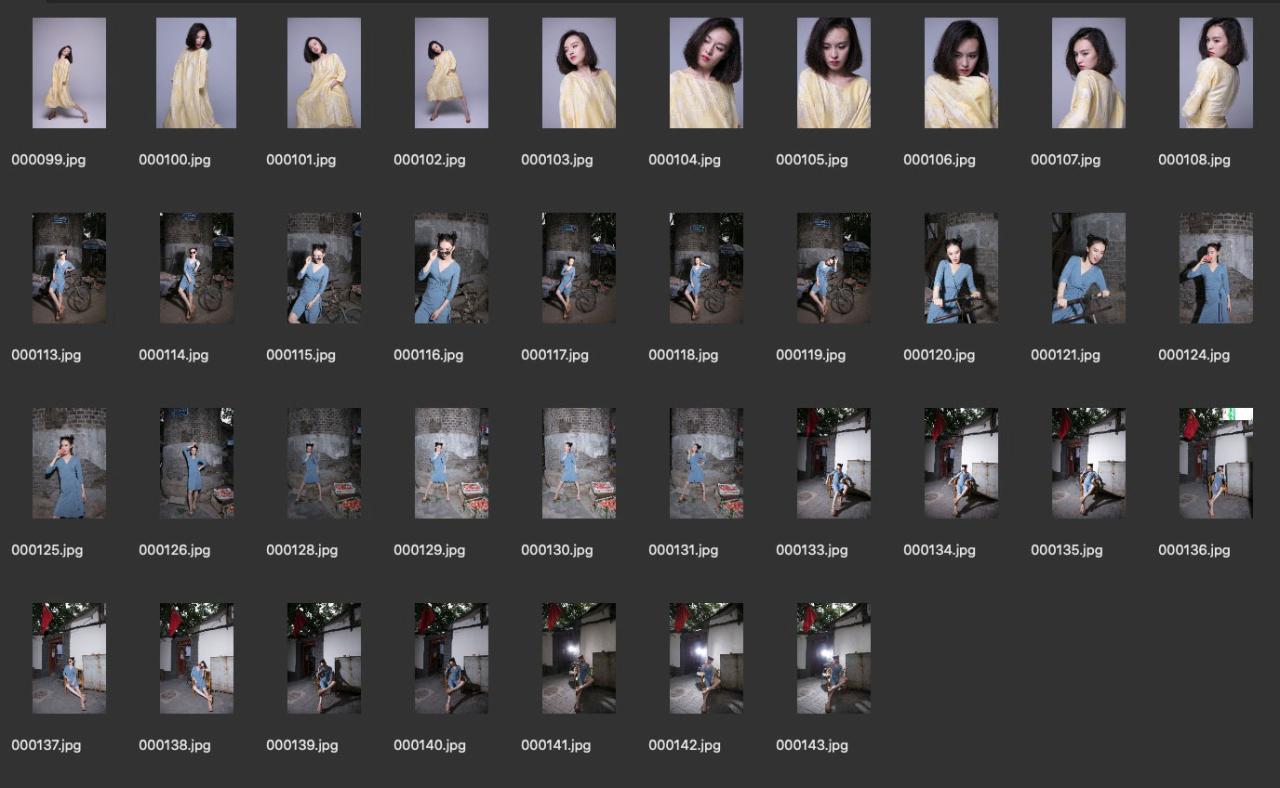Viewport: 1280px width, 788px height.
Task: Click the 000139.jpg file name
Action: pyautogui.click(x=302, y=745)
